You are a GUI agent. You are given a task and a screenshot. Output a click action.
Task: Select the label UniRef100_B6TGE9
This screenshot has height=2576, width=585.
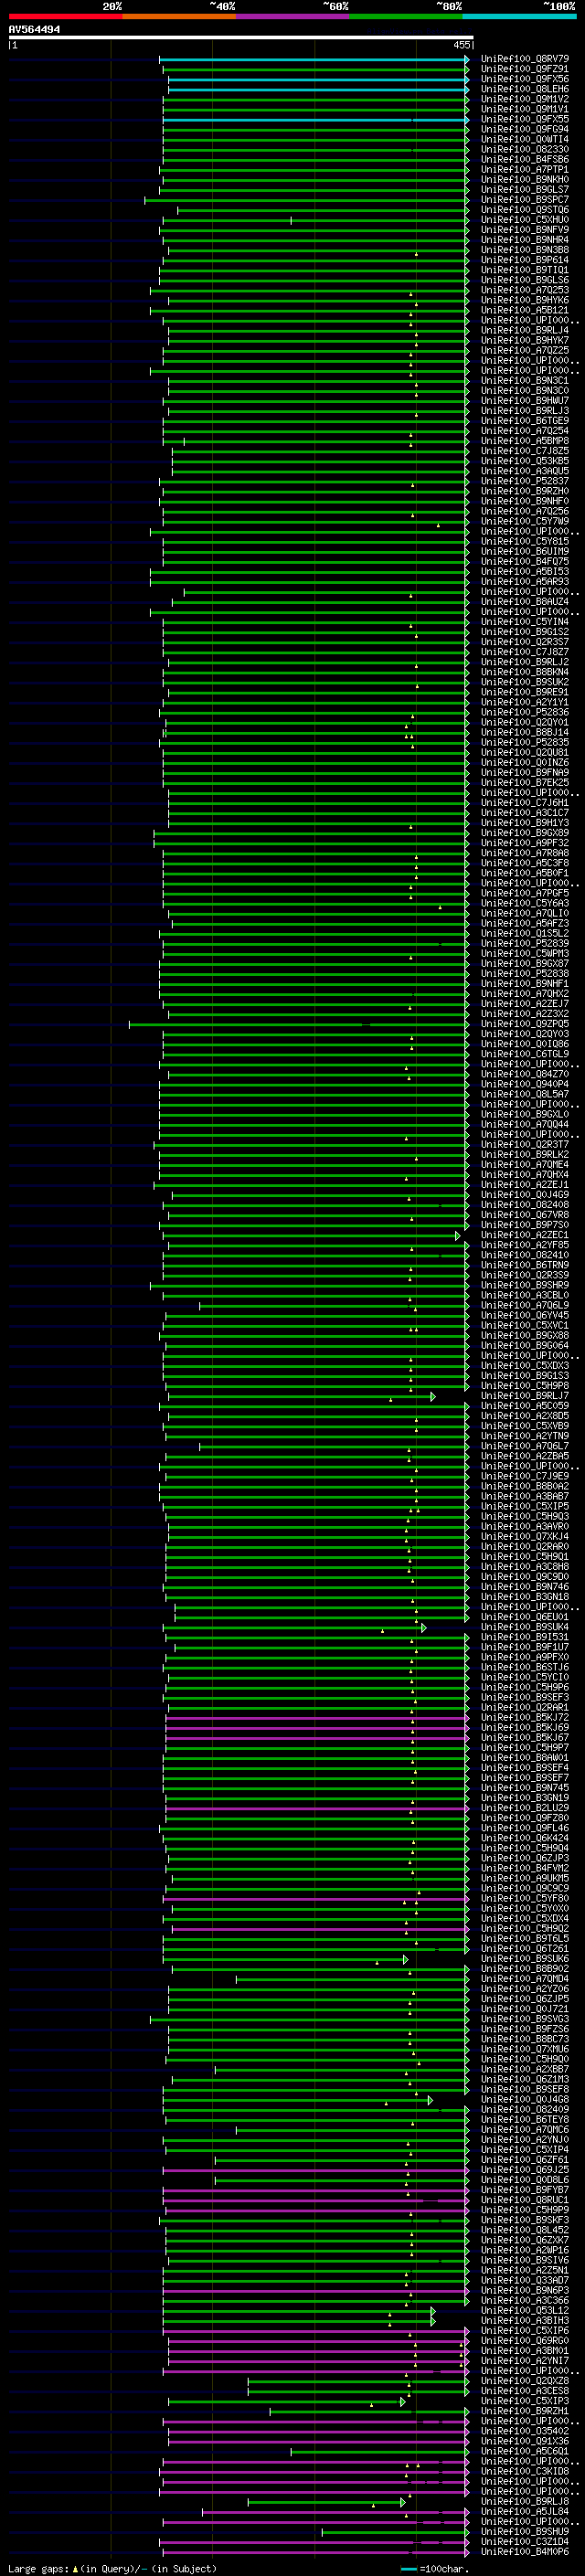coord(524,421)
